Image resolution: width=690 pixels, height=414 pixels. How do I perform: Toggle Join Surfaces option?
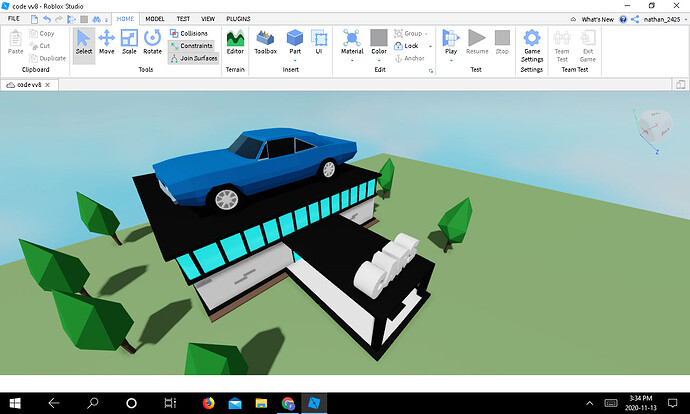coord(194,58)
